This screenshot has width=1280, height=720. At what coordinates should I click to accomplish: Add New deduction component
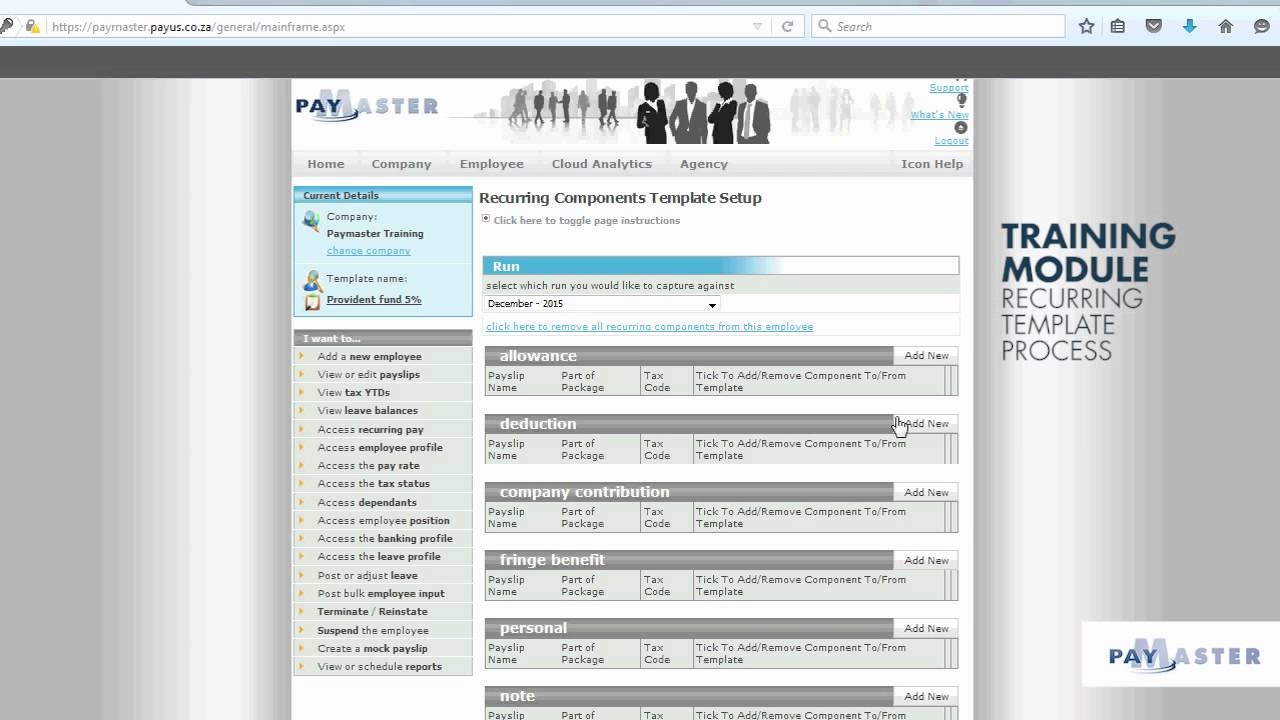tap(926, 424)
